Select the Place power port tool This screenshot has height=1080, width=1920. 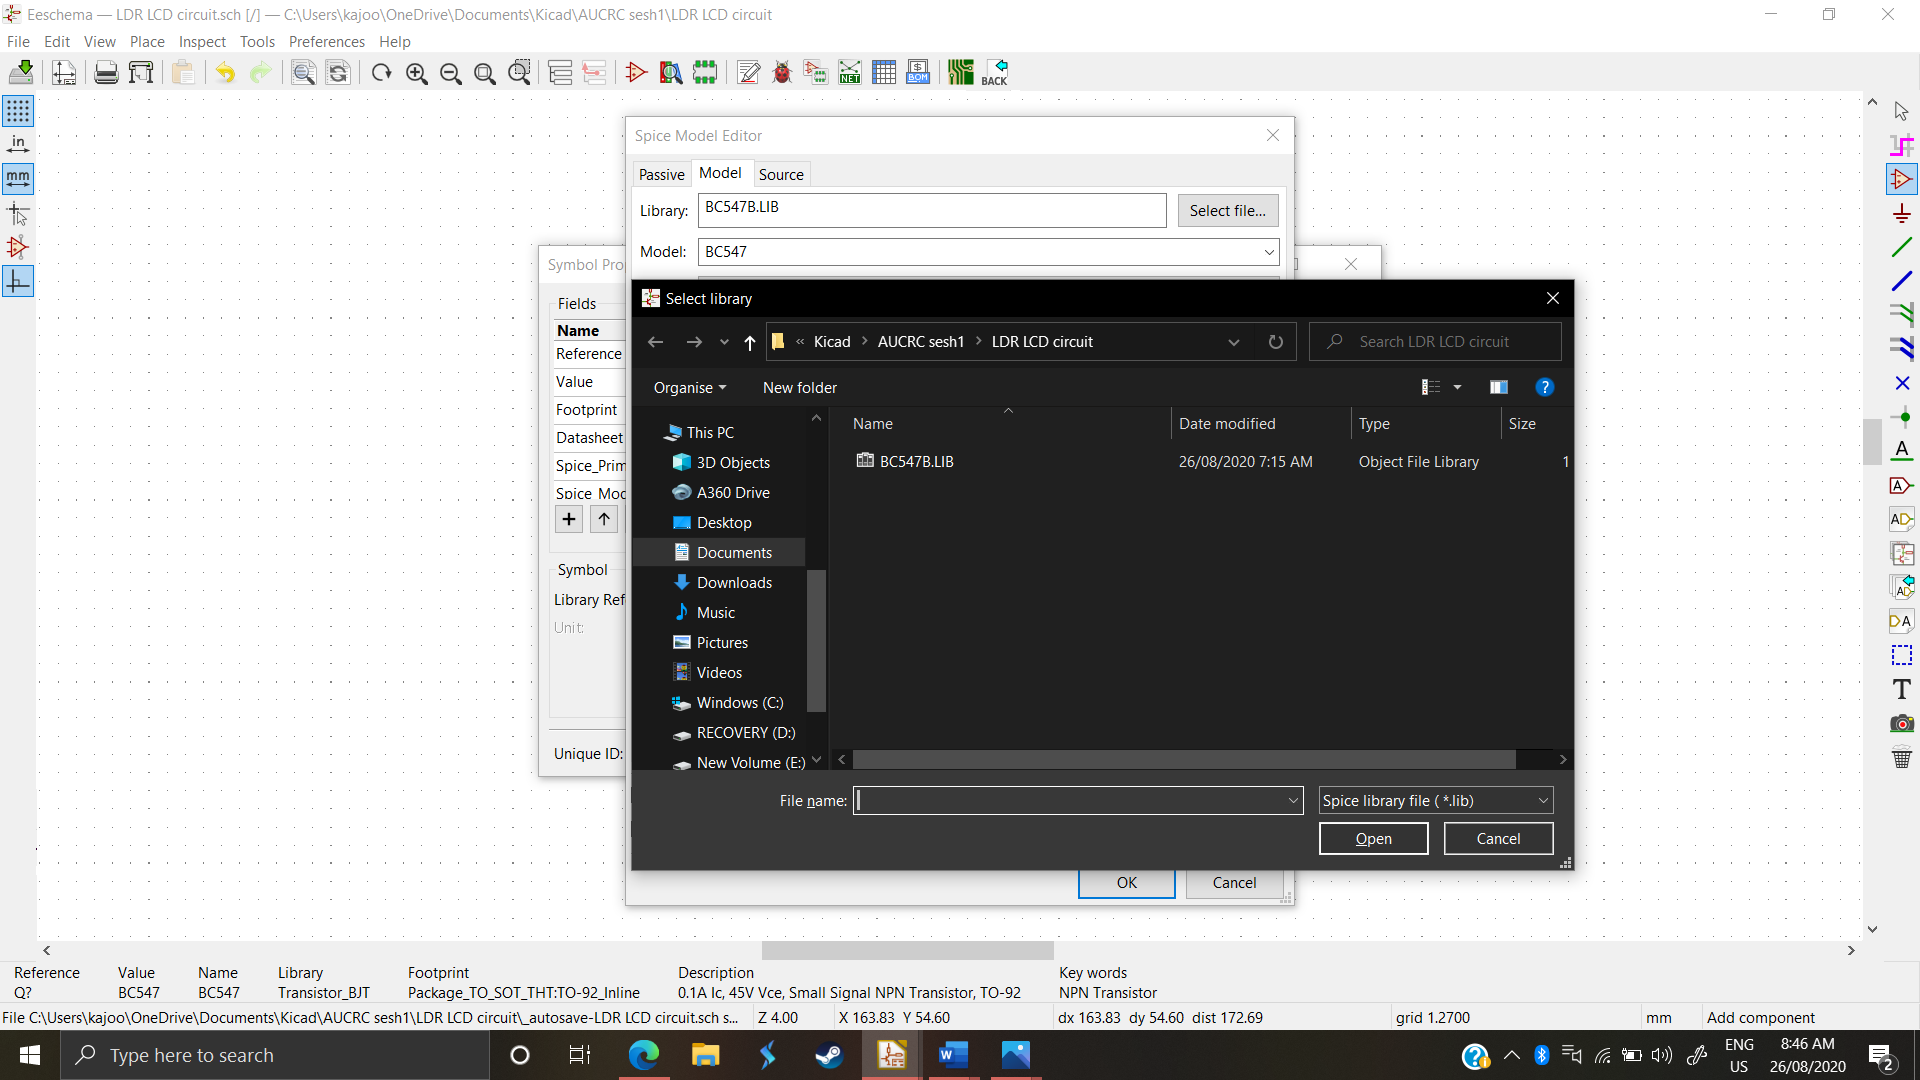(x=1901, y=213)
